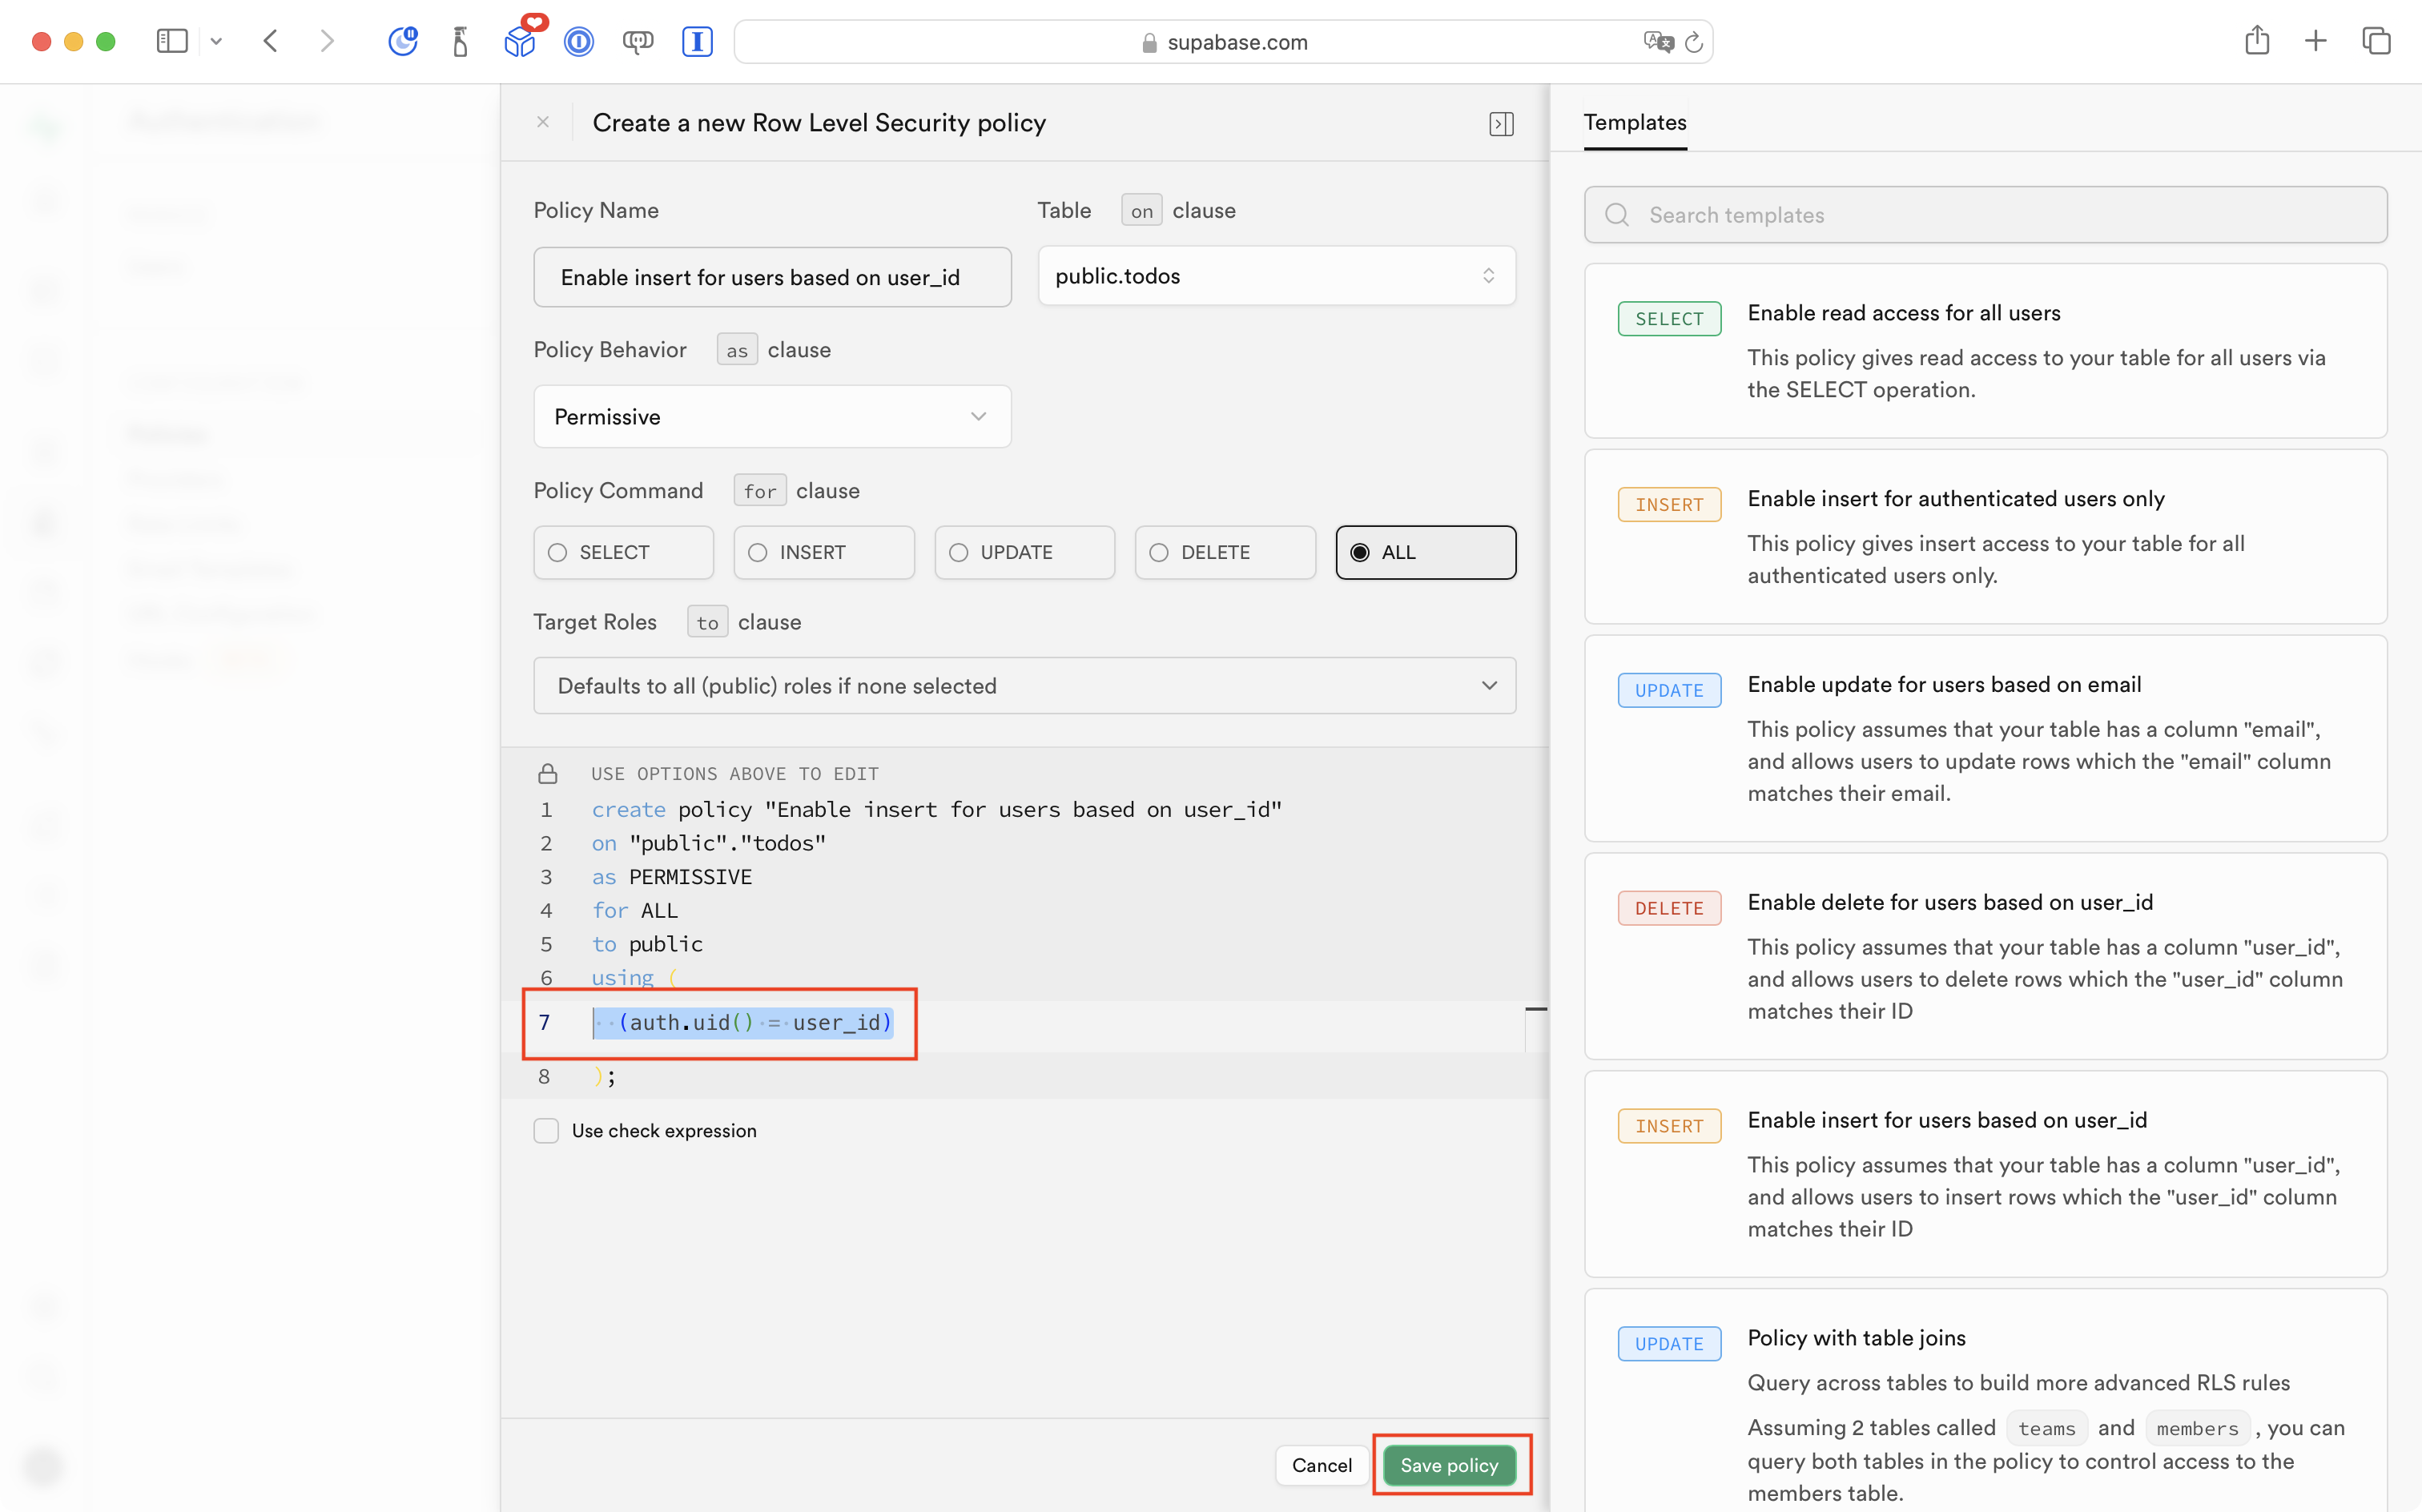Click the 1Password extension icon
The height and width of the screenshot is (1512, 2422).
click(x=579, y=42)
